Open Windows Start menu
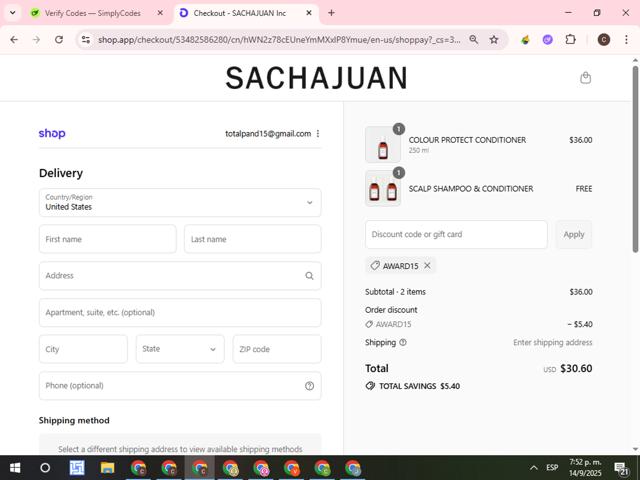This screenshot has width=640, height=480. coord(15,468)
